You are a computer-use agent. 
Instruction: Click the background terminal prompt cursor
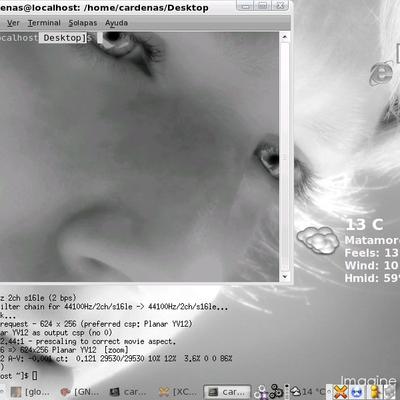click(35, 376)
